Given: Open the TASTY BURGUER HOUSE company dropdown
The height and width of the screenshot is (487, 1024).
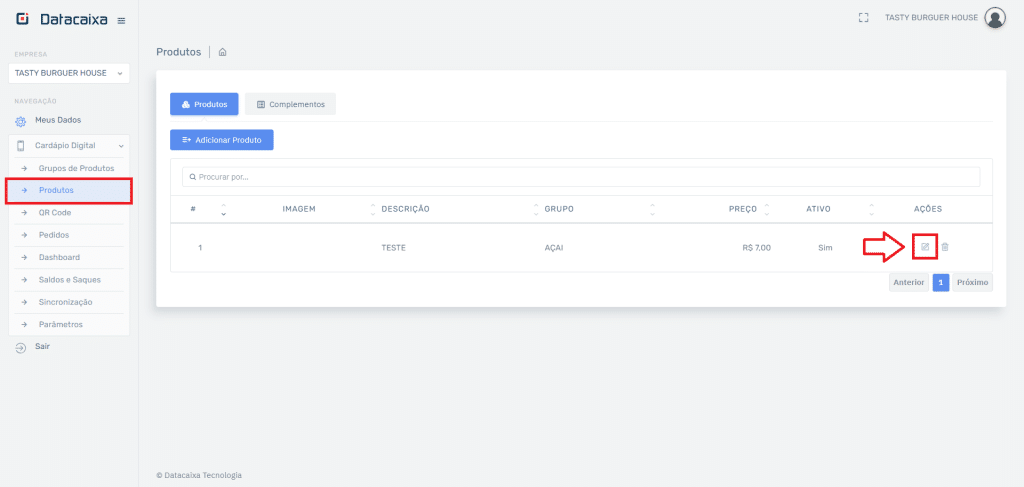Looking at the screenshot, I should click(68, 73).
